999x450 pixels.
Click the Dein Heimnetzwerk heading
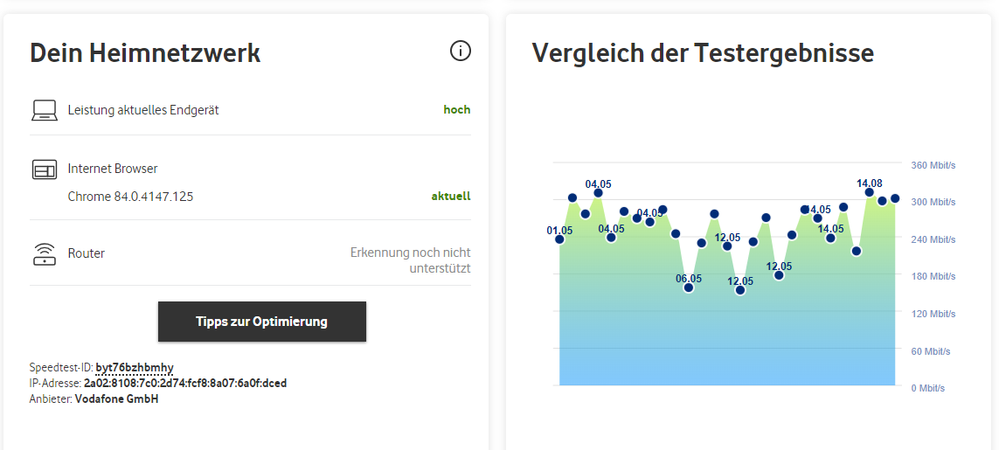(x=145, y=53)
